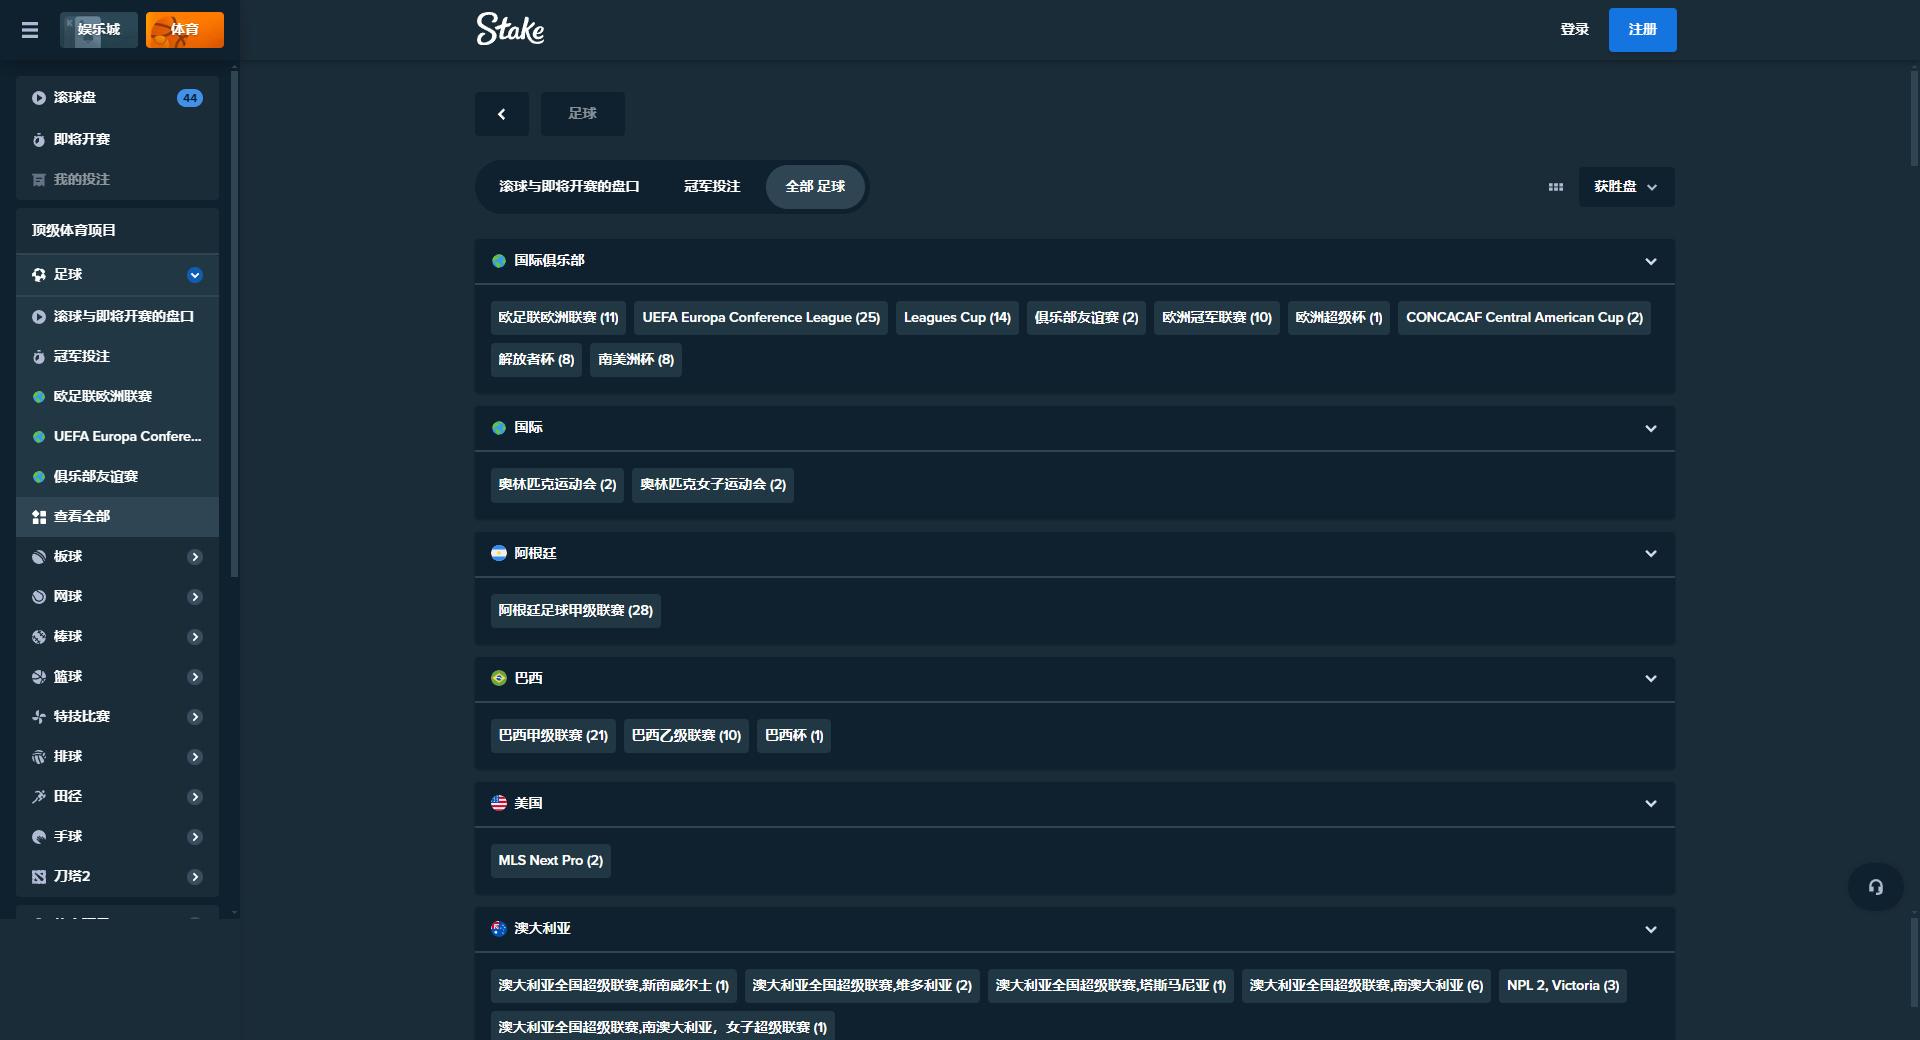This screenshot has height=1040, width=1920.
Task: Click the Brazil flag icon
Action: tap(499, 678)
